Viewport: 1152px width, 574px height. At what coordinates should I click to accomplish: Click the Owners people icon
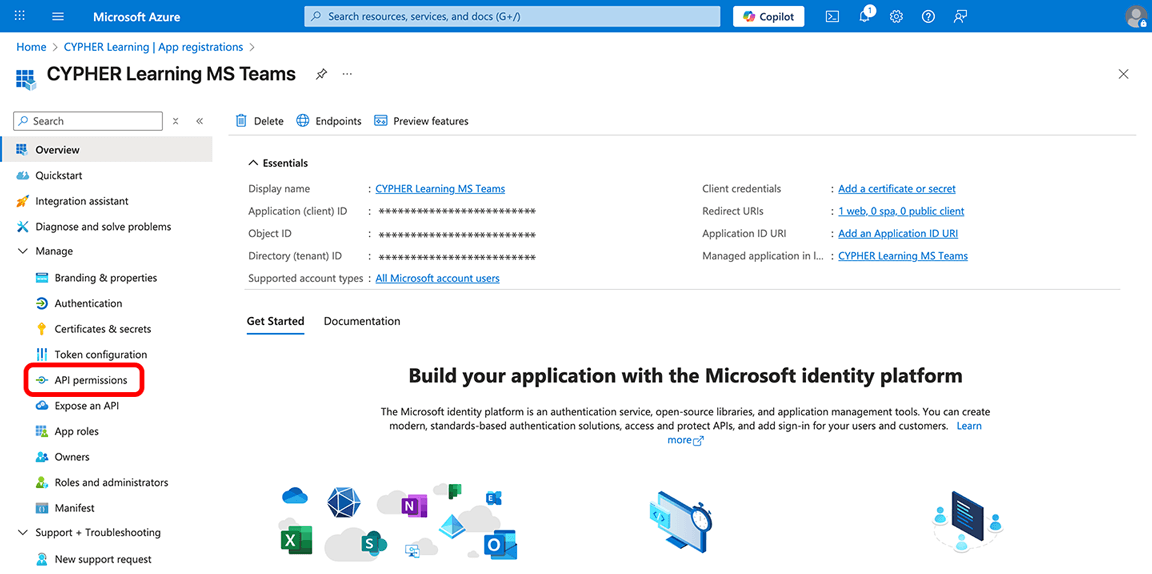click(42, 457)
